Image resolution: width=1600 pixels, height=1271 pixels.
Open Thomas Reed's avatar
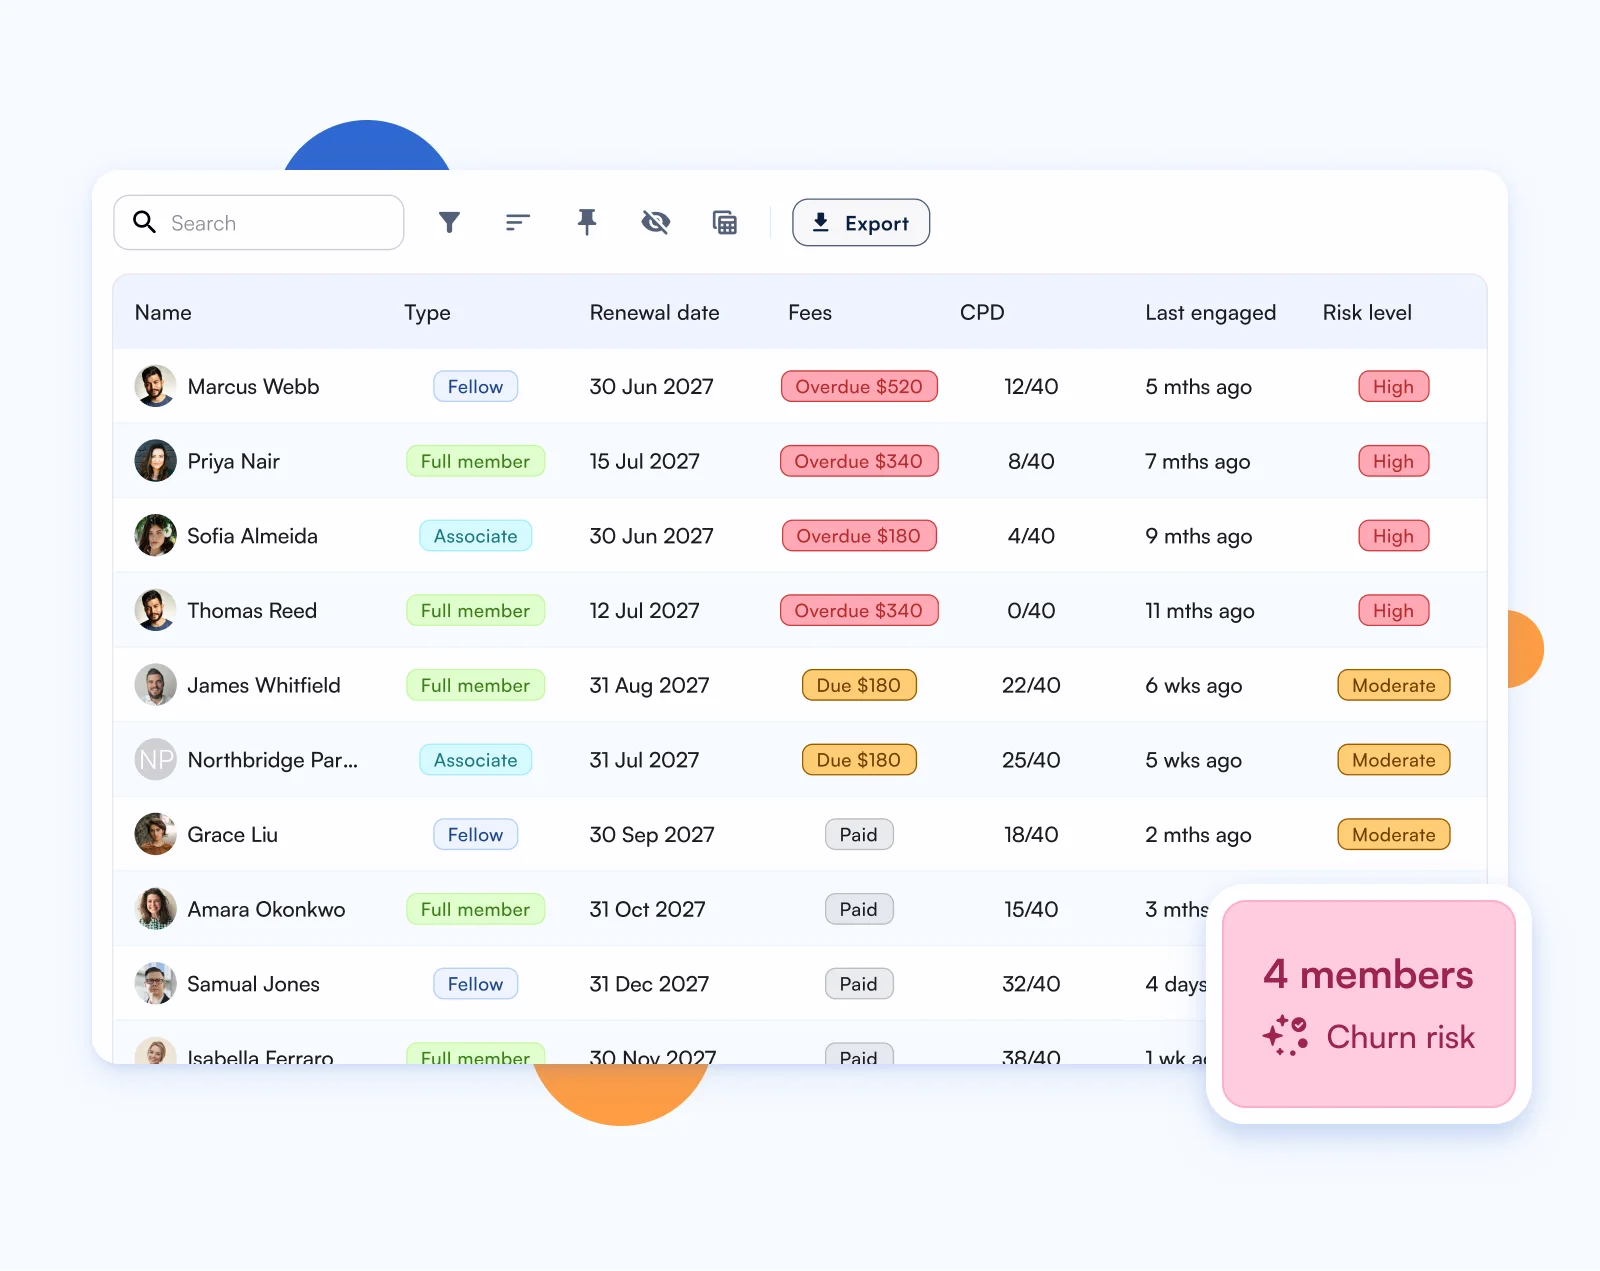(x=155, y=610)
